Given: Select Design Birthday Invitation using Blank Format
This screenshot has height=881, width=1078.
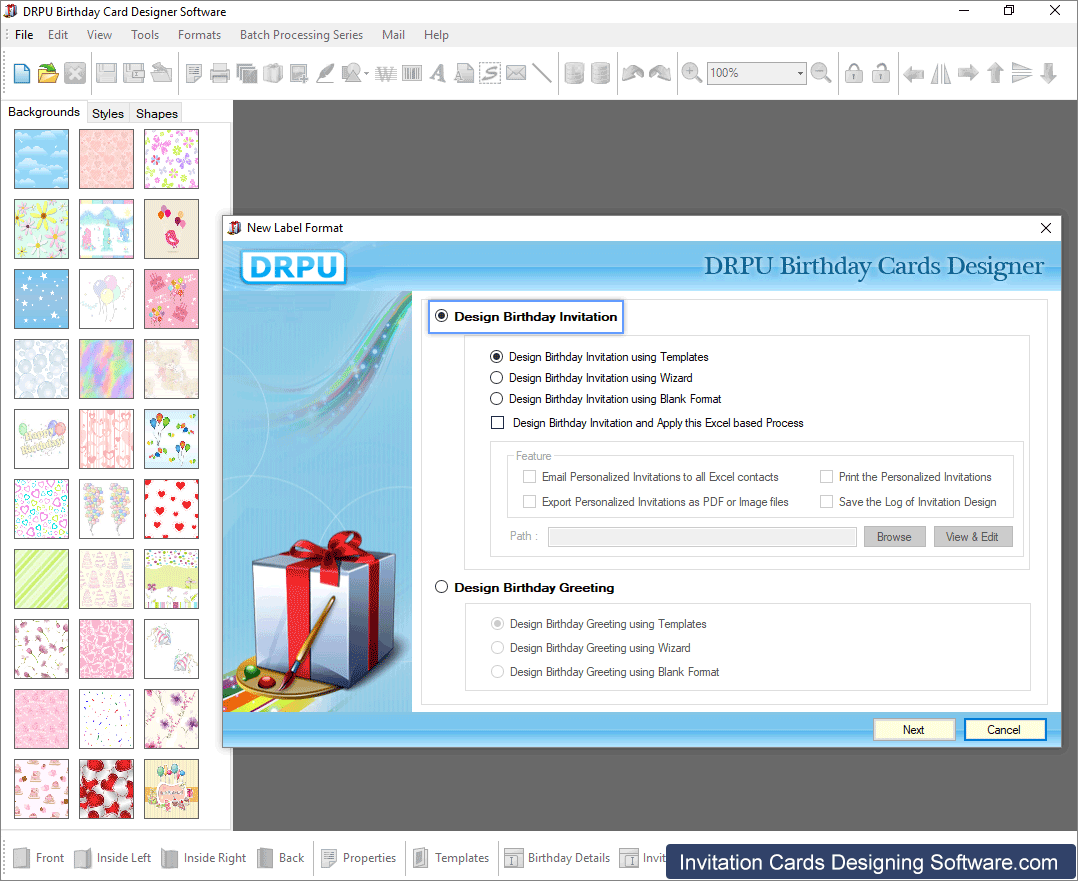Looking at the screenshot, I should (x=496, y=399).
